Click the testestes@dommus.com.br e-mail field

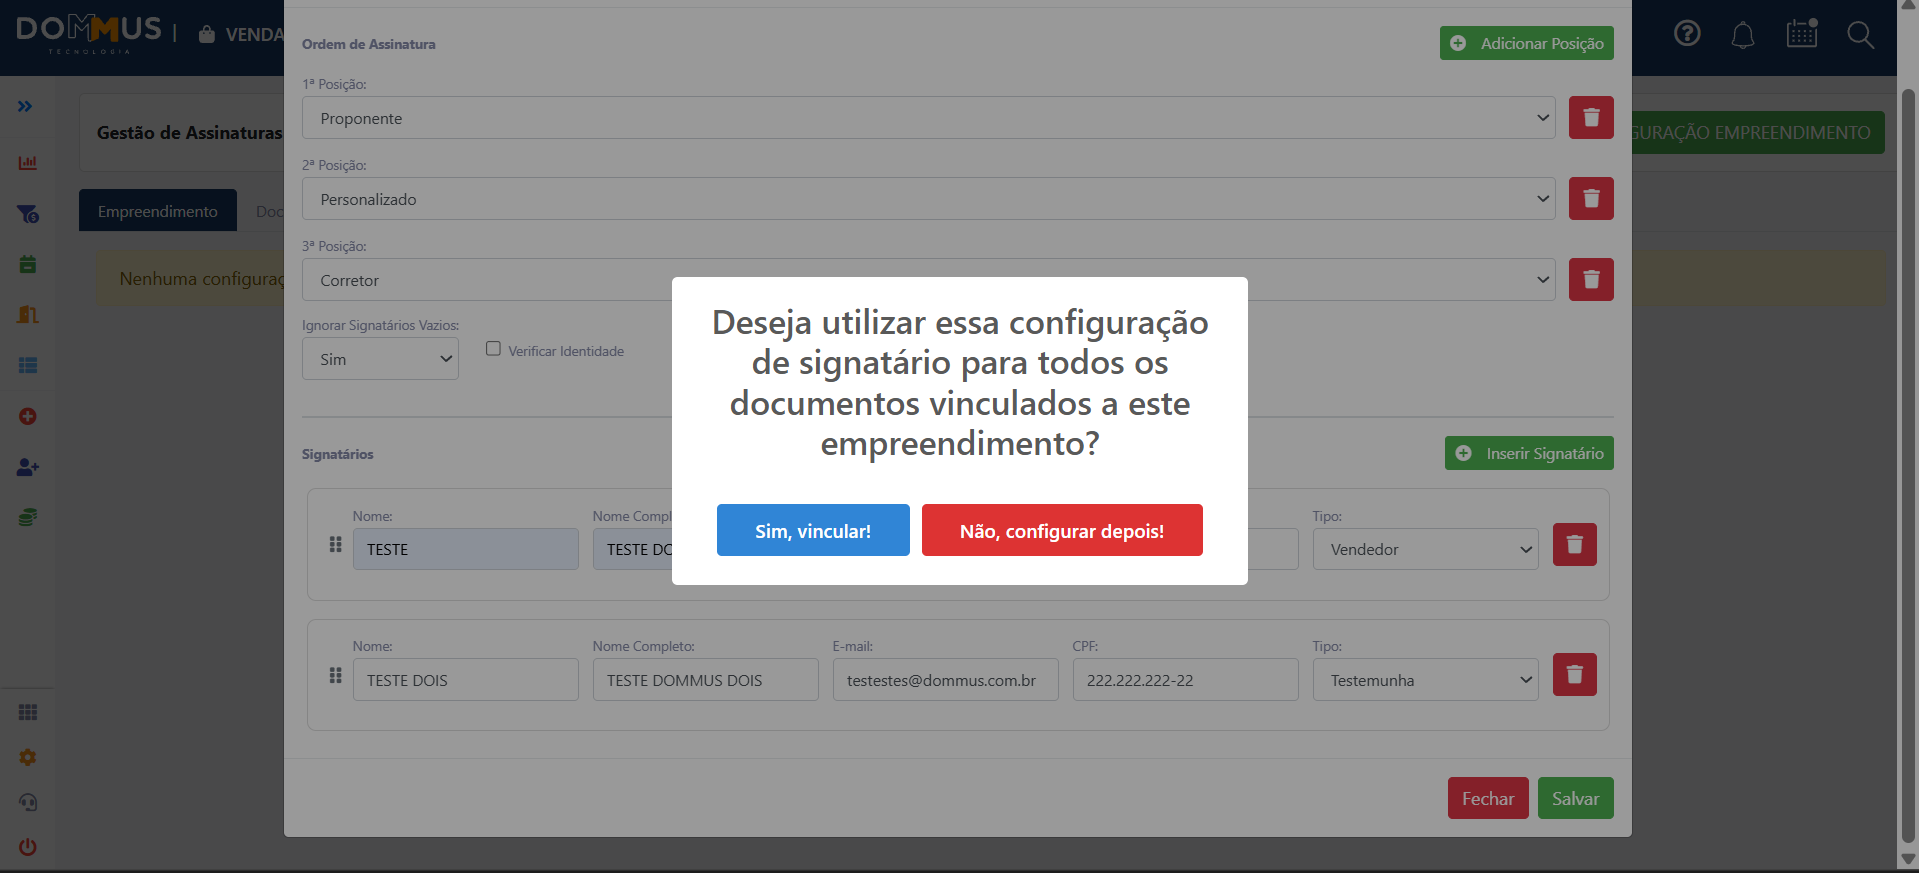[x=945, y=680]
